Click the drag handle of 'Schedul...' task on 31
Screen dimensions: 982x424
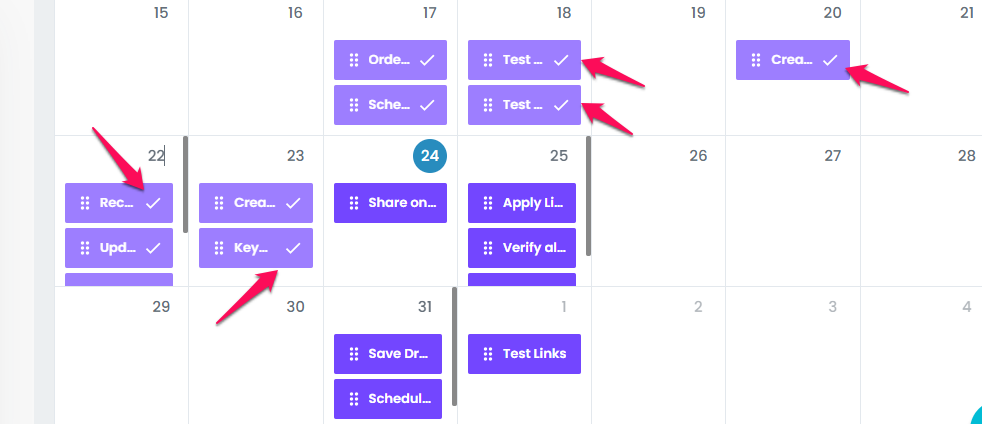tap(353, 399)
